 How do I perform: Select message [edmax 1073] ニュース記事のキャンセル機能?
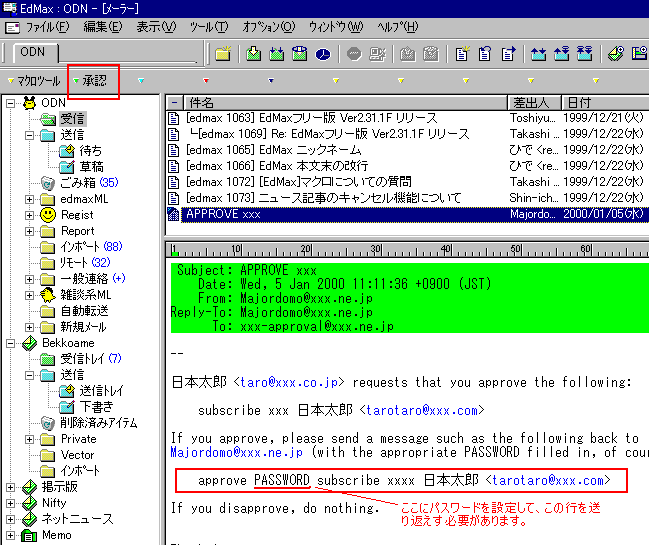point(408,198)
